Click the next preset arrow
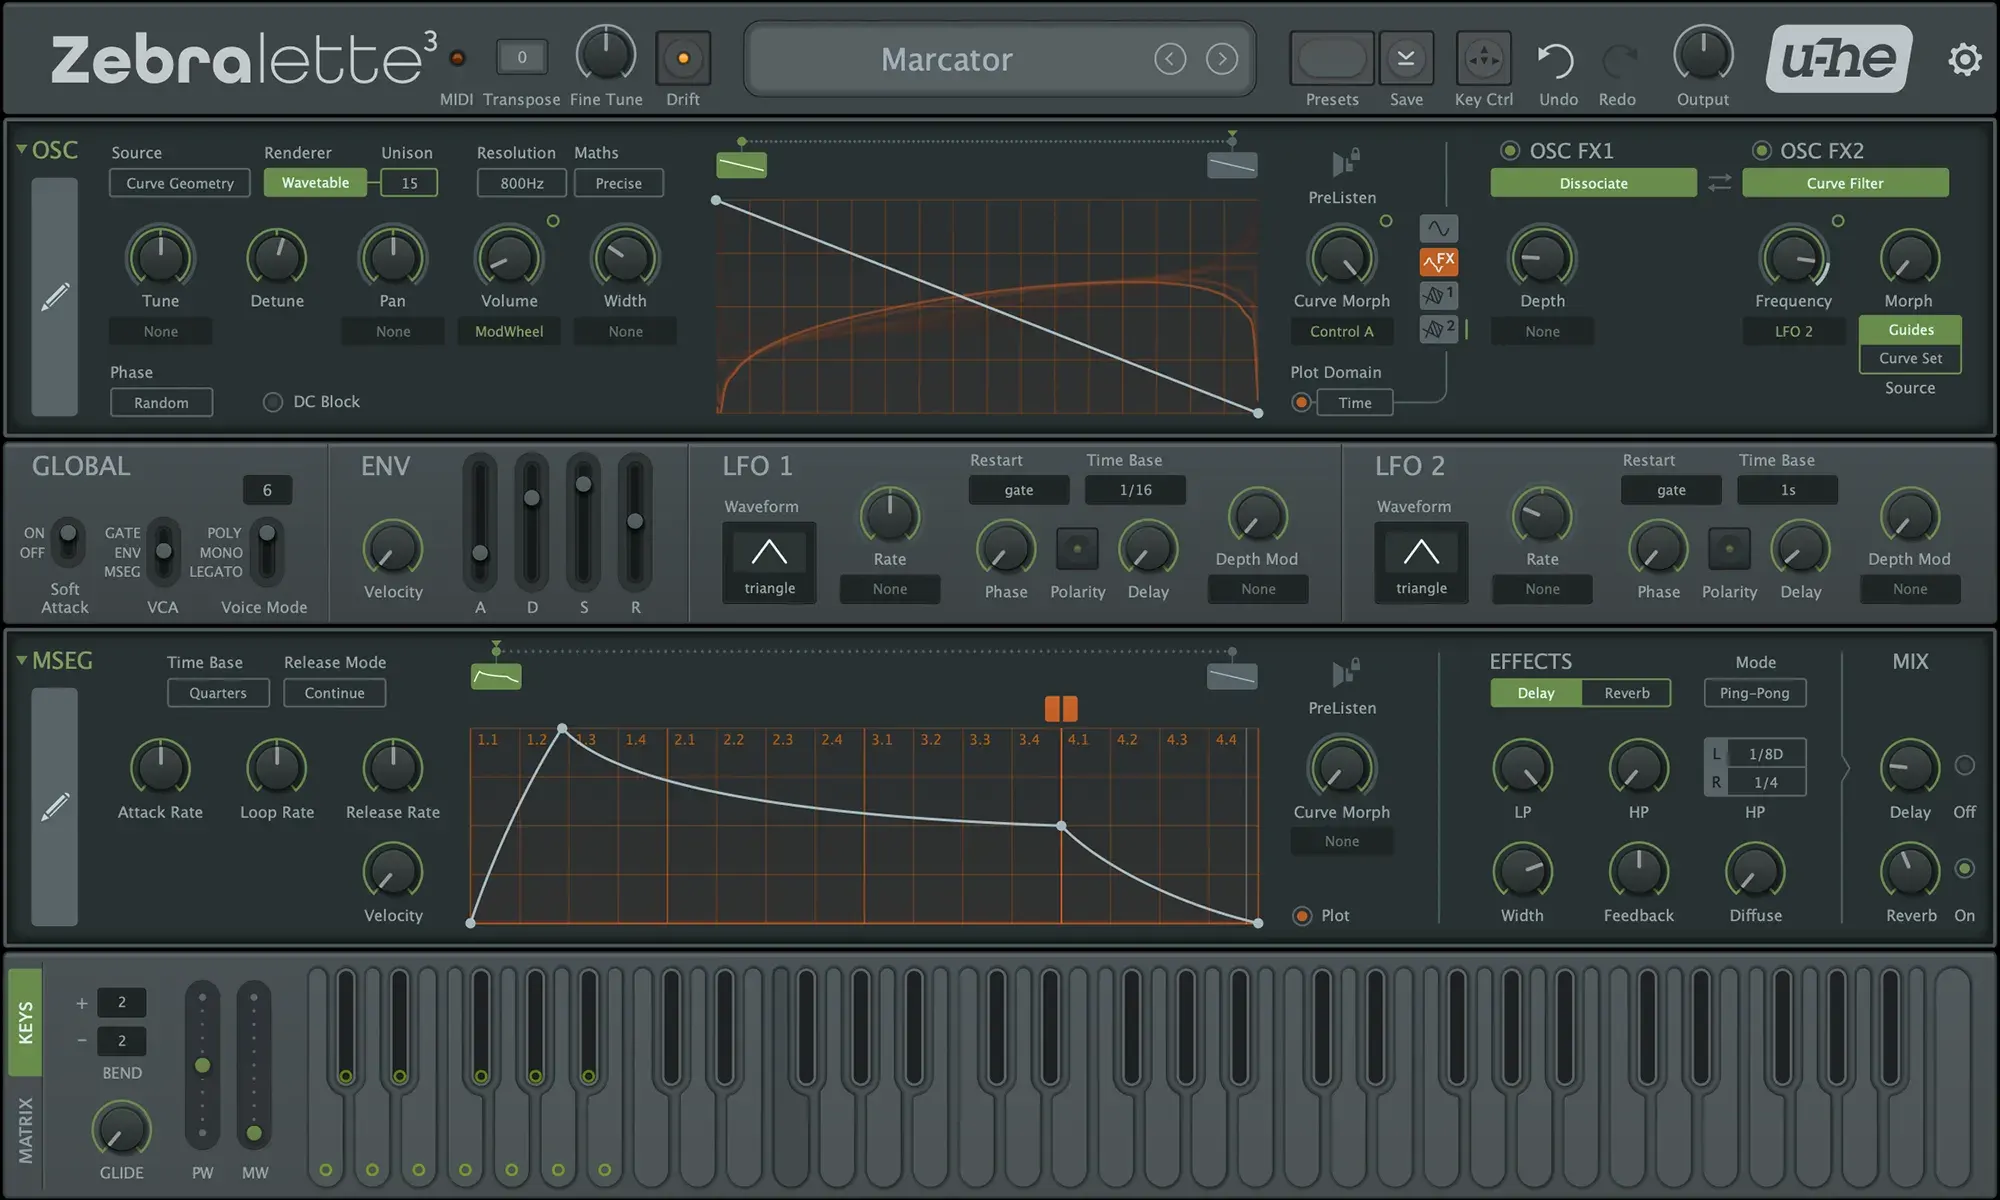 pos(1221,59)
